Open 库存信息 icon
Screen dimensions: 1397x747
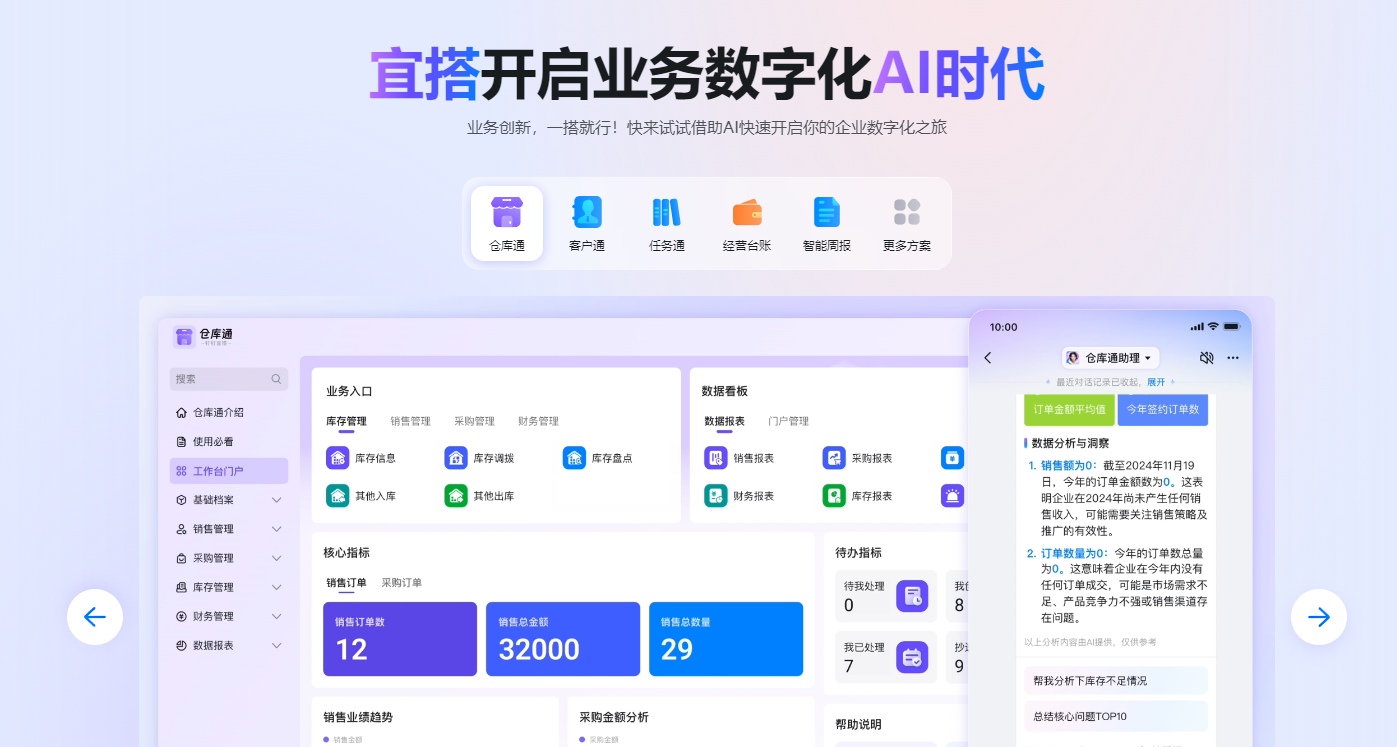tap(338, 458)
